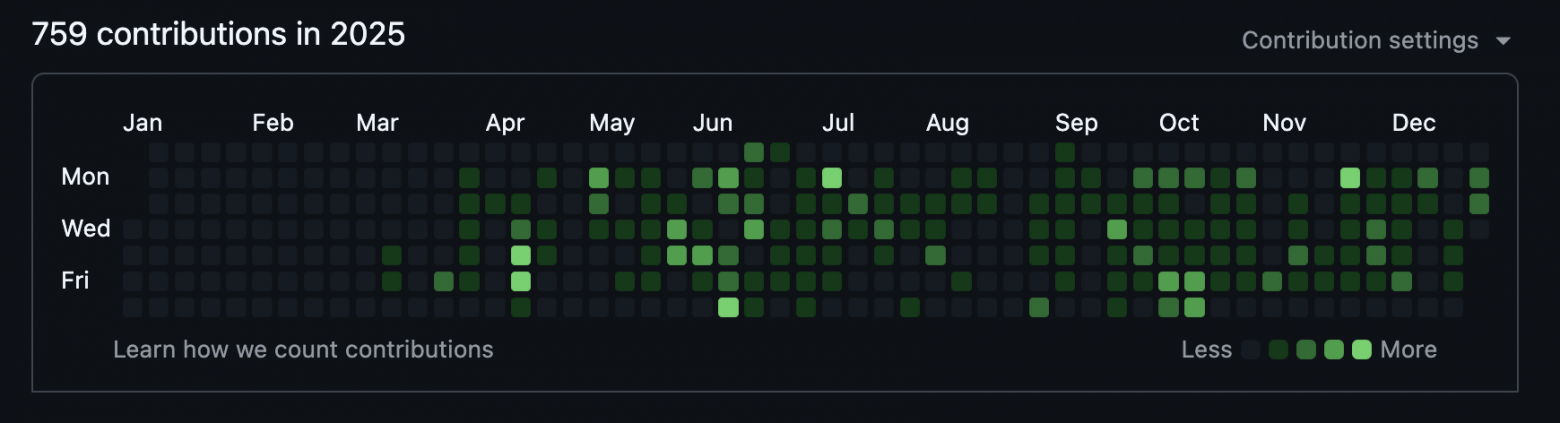Select the brightest Wednesday cell in September
Image resolution: width=1560 pixels, height=423 pixels.
[1117, 229]
